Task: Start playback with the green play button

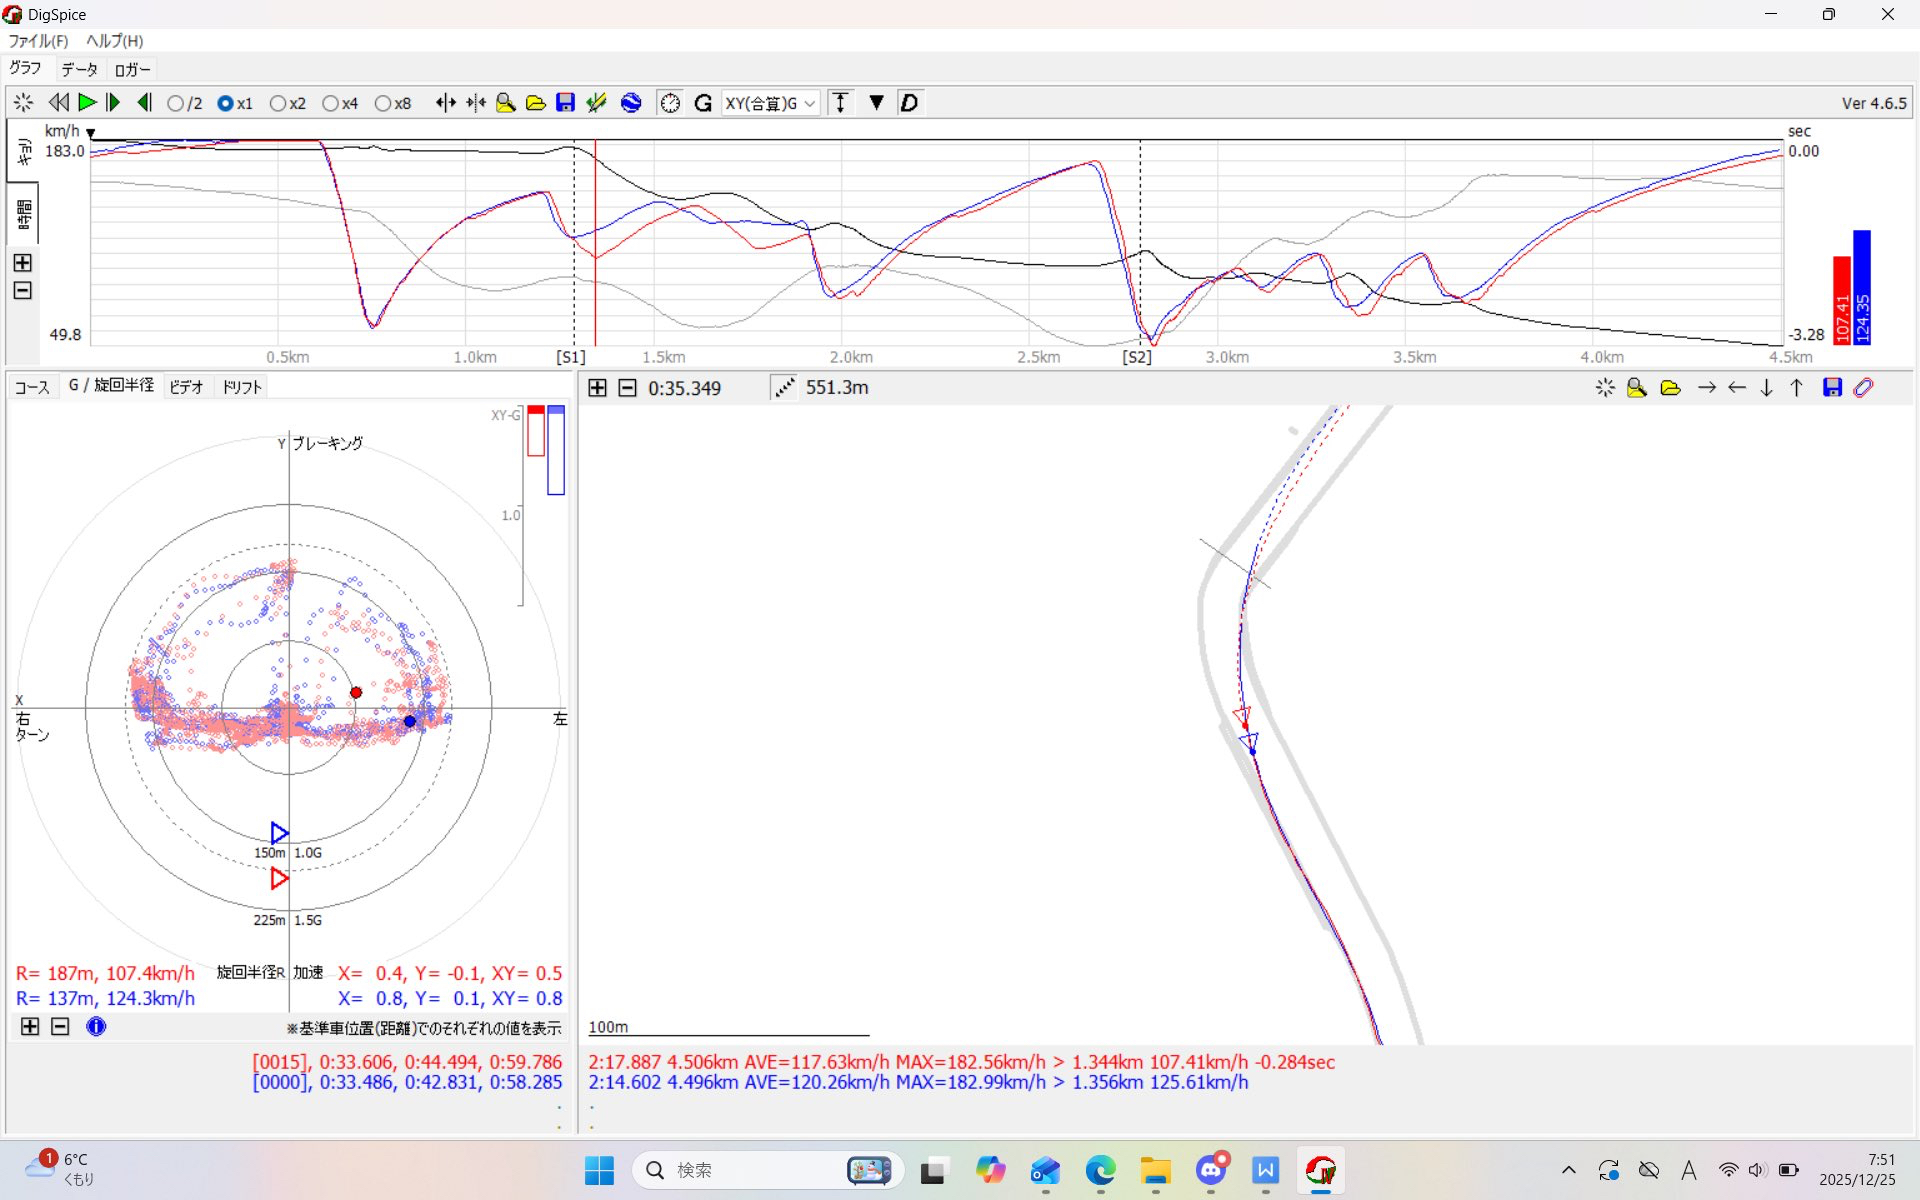Action: click(87, 103)
